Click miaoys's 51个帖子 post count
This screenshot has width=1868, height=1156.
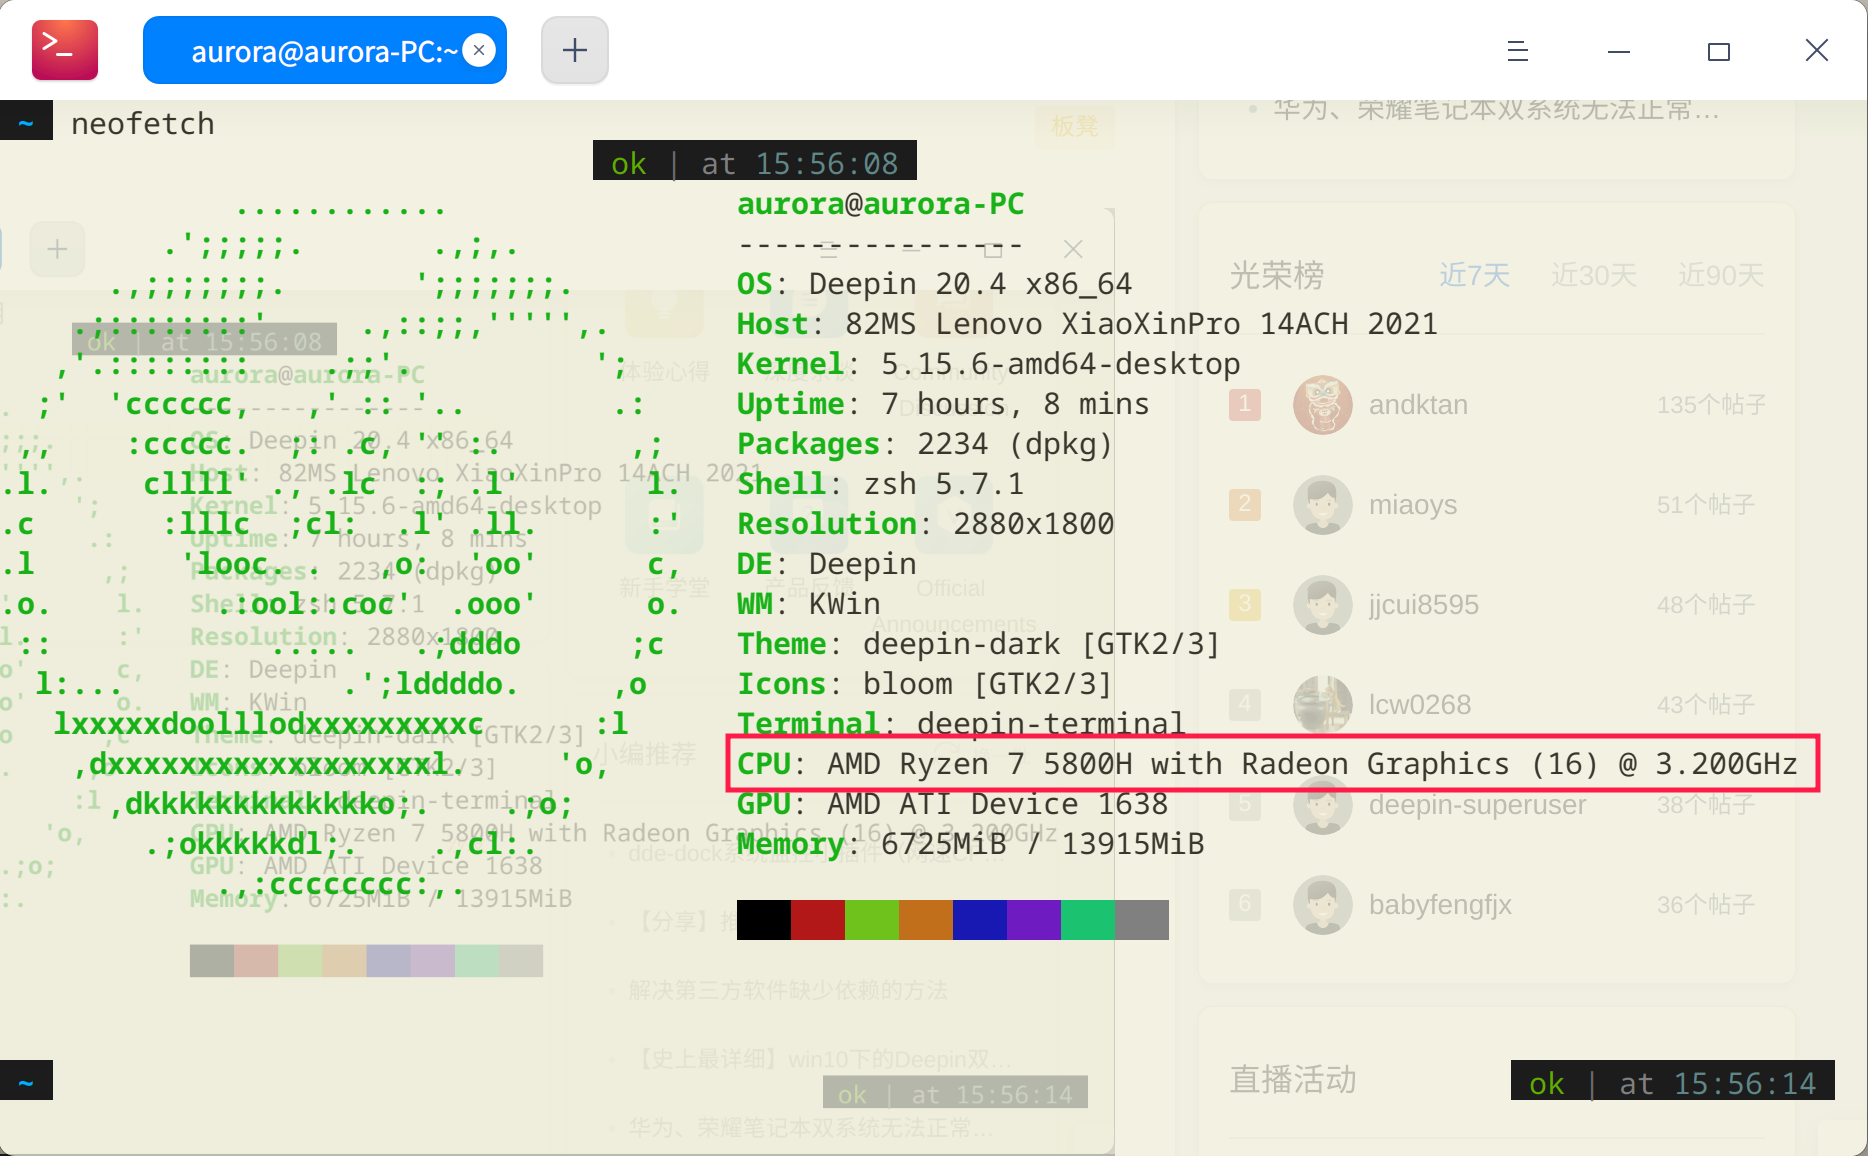pos(1706,505)
